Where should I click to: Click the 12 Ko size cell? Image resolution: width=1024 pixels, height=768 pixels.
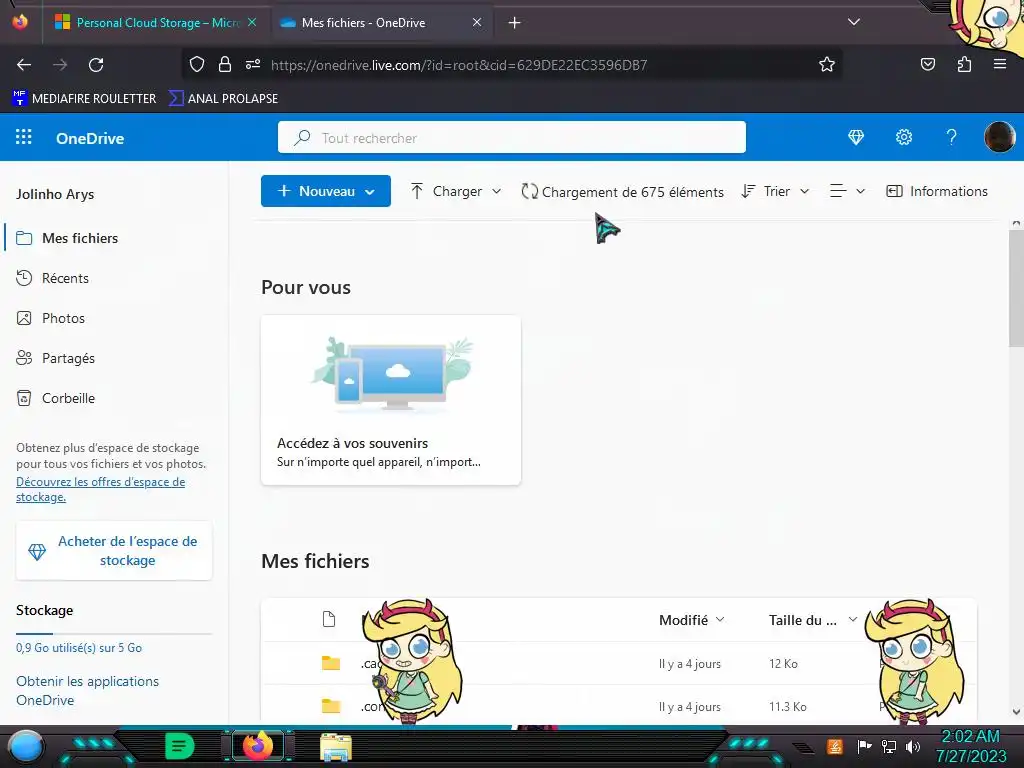pos(783,664)
